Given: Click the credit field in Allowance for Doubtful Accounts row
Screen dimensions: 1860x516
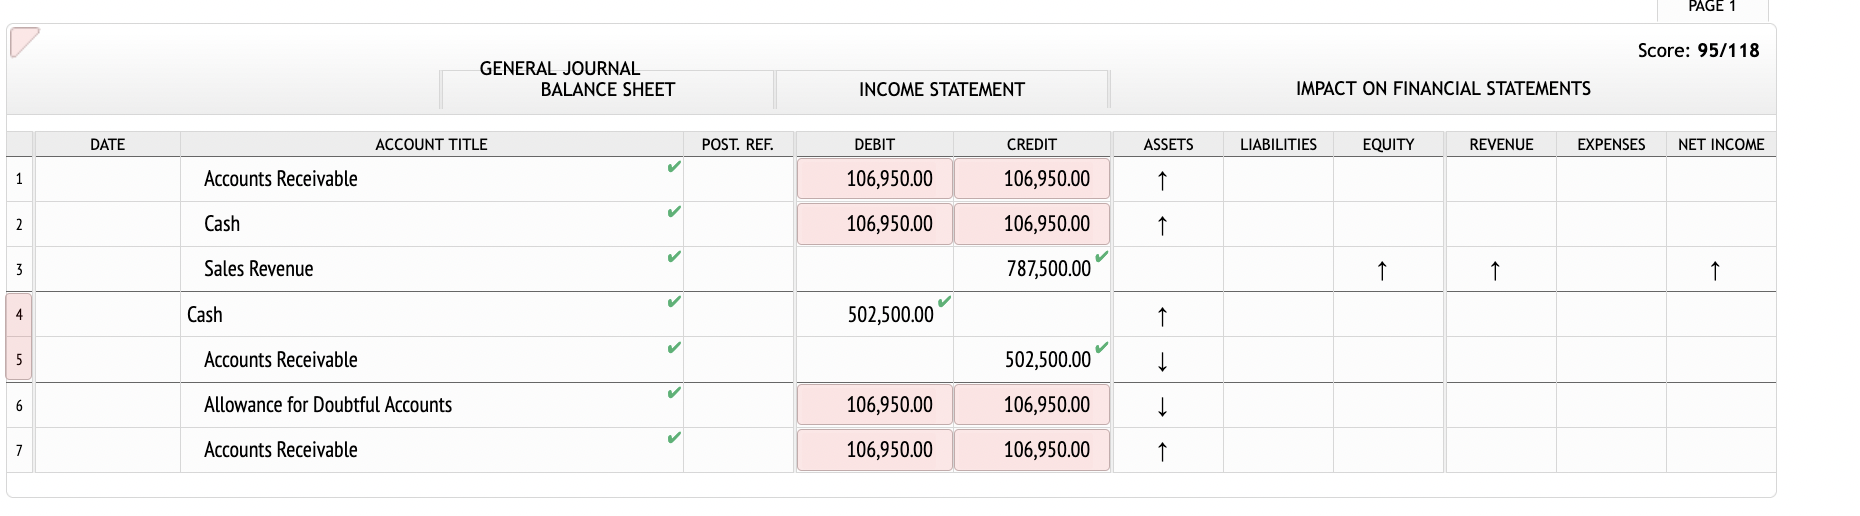Looking at the screenshot, I should [1032, 405].
